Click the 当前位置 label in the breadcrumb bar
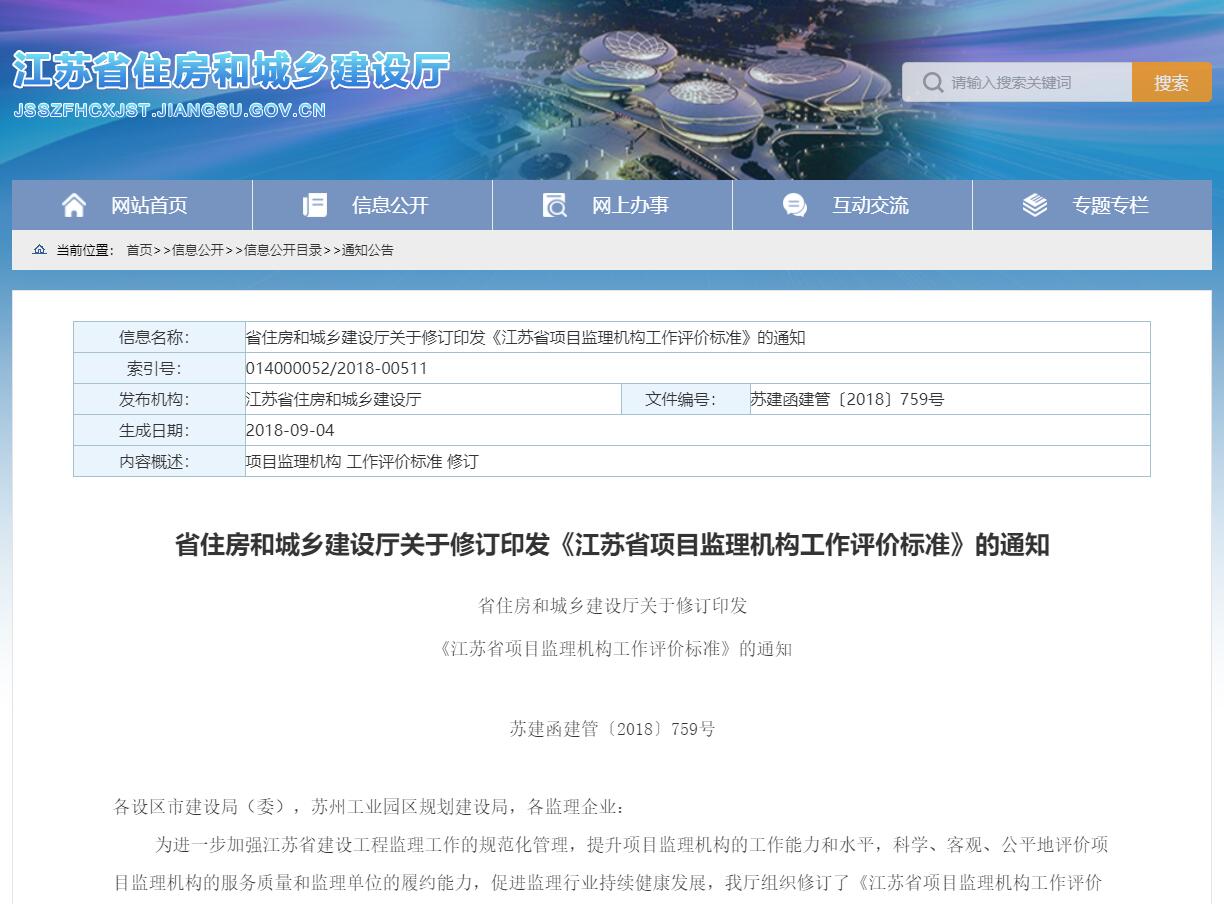The height and width of the screenshot is (904, 1224). pos(84,250)
